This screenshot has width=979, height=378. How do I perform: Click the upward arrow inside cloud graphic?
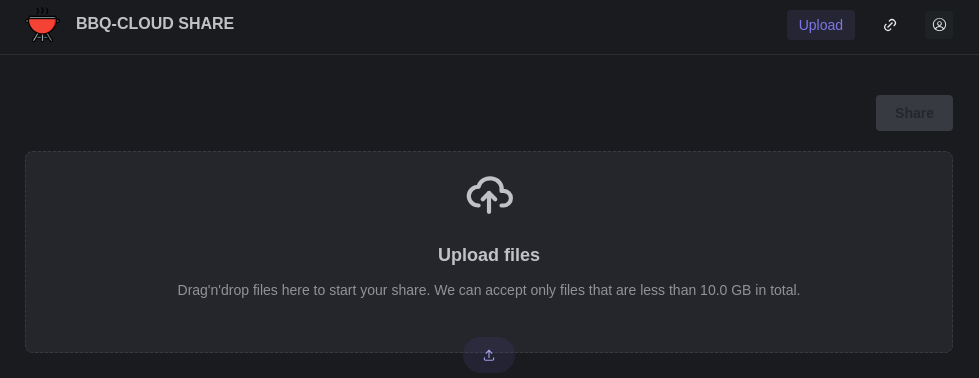tap(489, 201)
